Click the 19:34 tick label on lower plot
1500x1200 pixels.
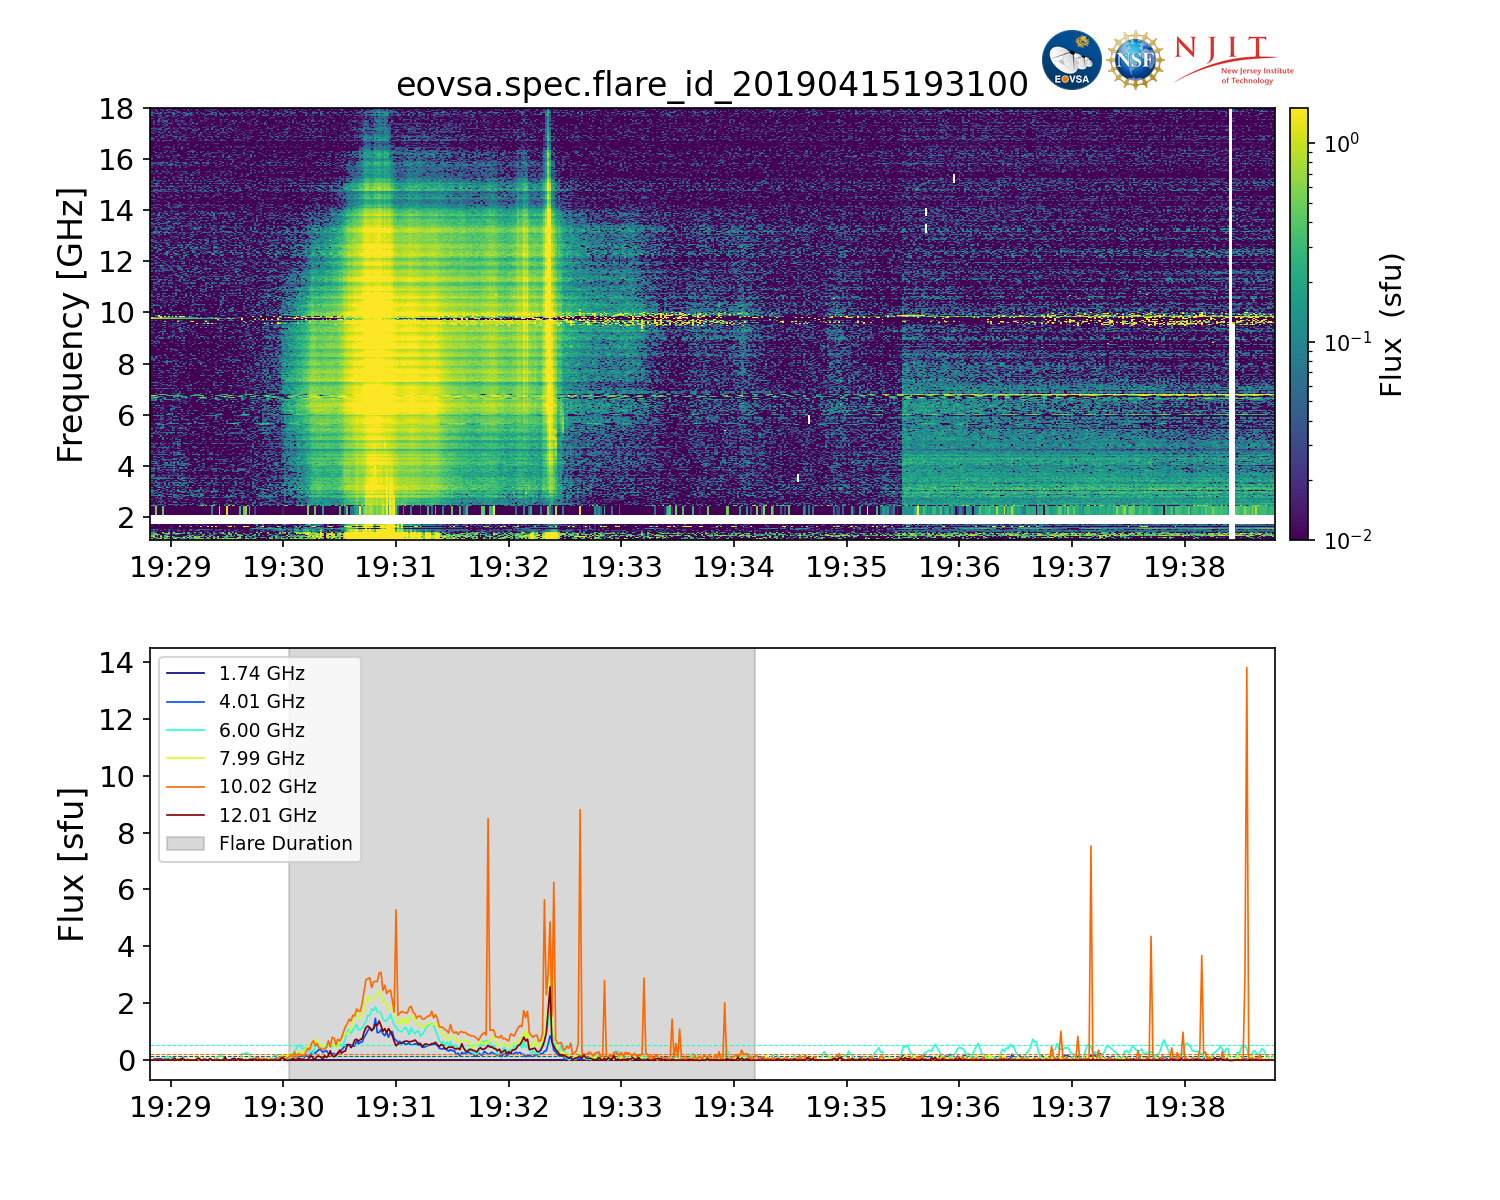point(734,1108)
